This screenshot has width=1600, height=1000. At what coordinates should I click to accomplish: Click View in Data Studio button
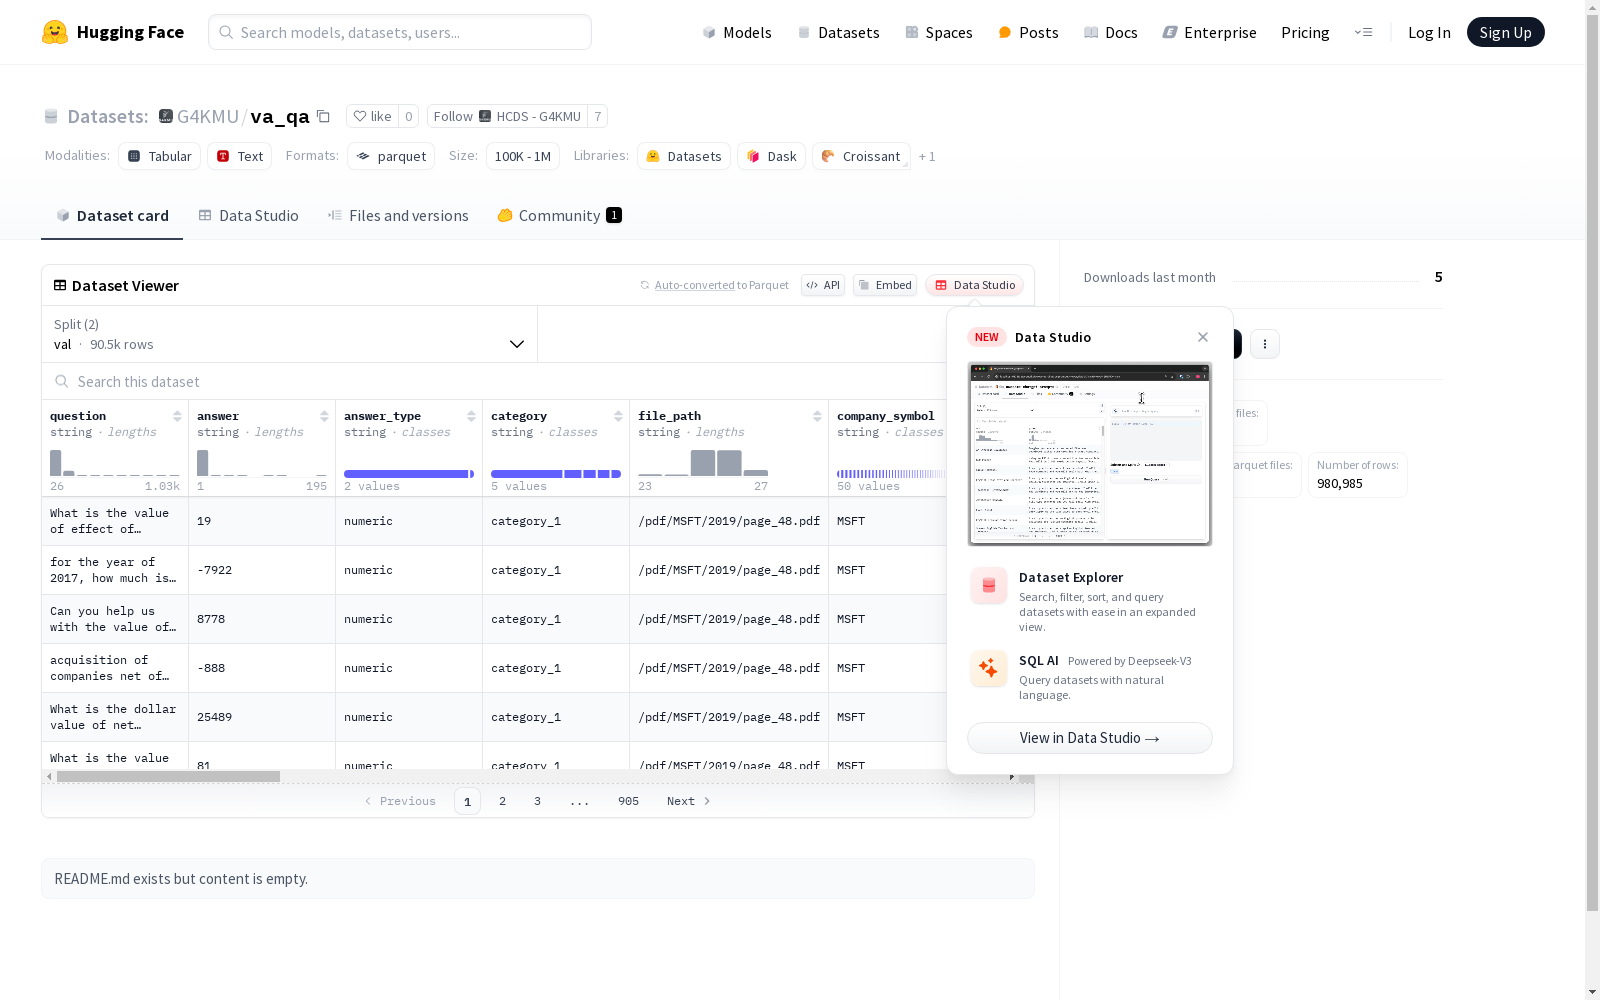pos(1089,738)
